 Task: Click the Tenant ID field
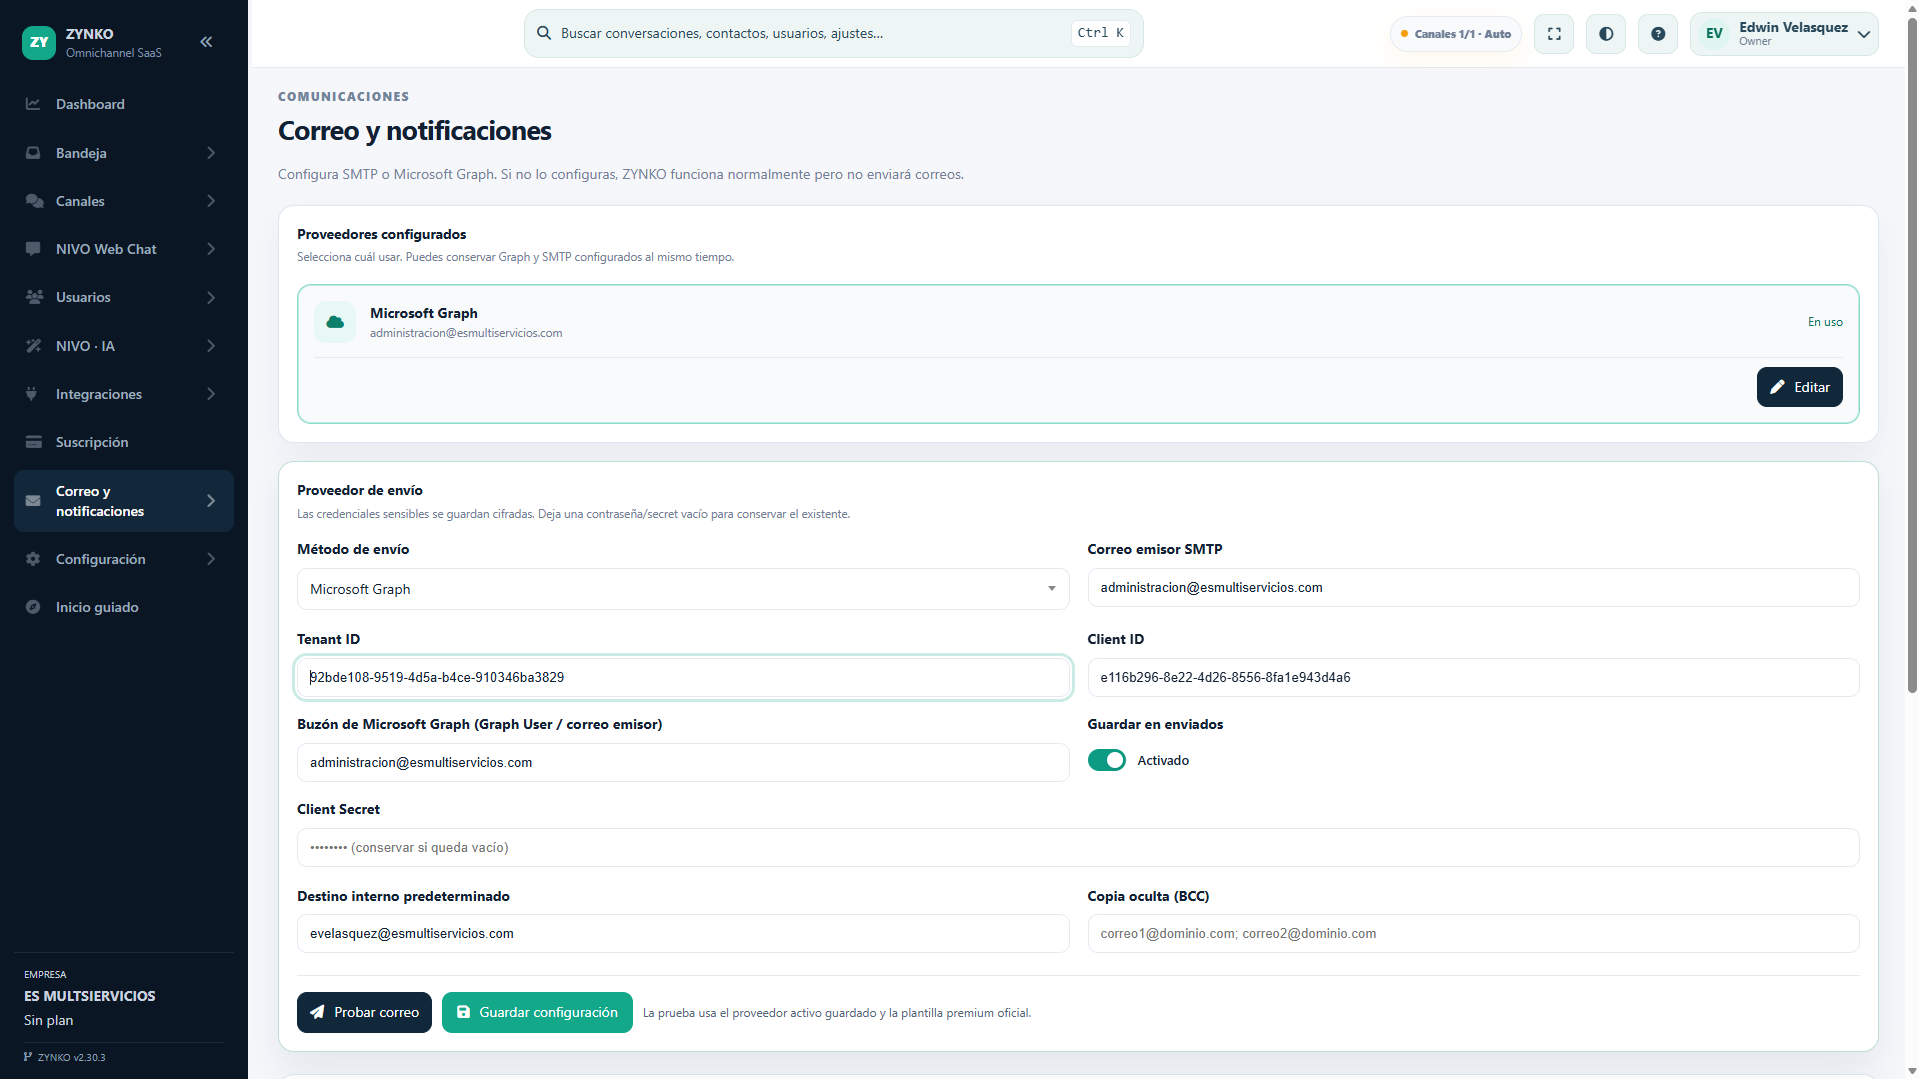tap(683, 677)
